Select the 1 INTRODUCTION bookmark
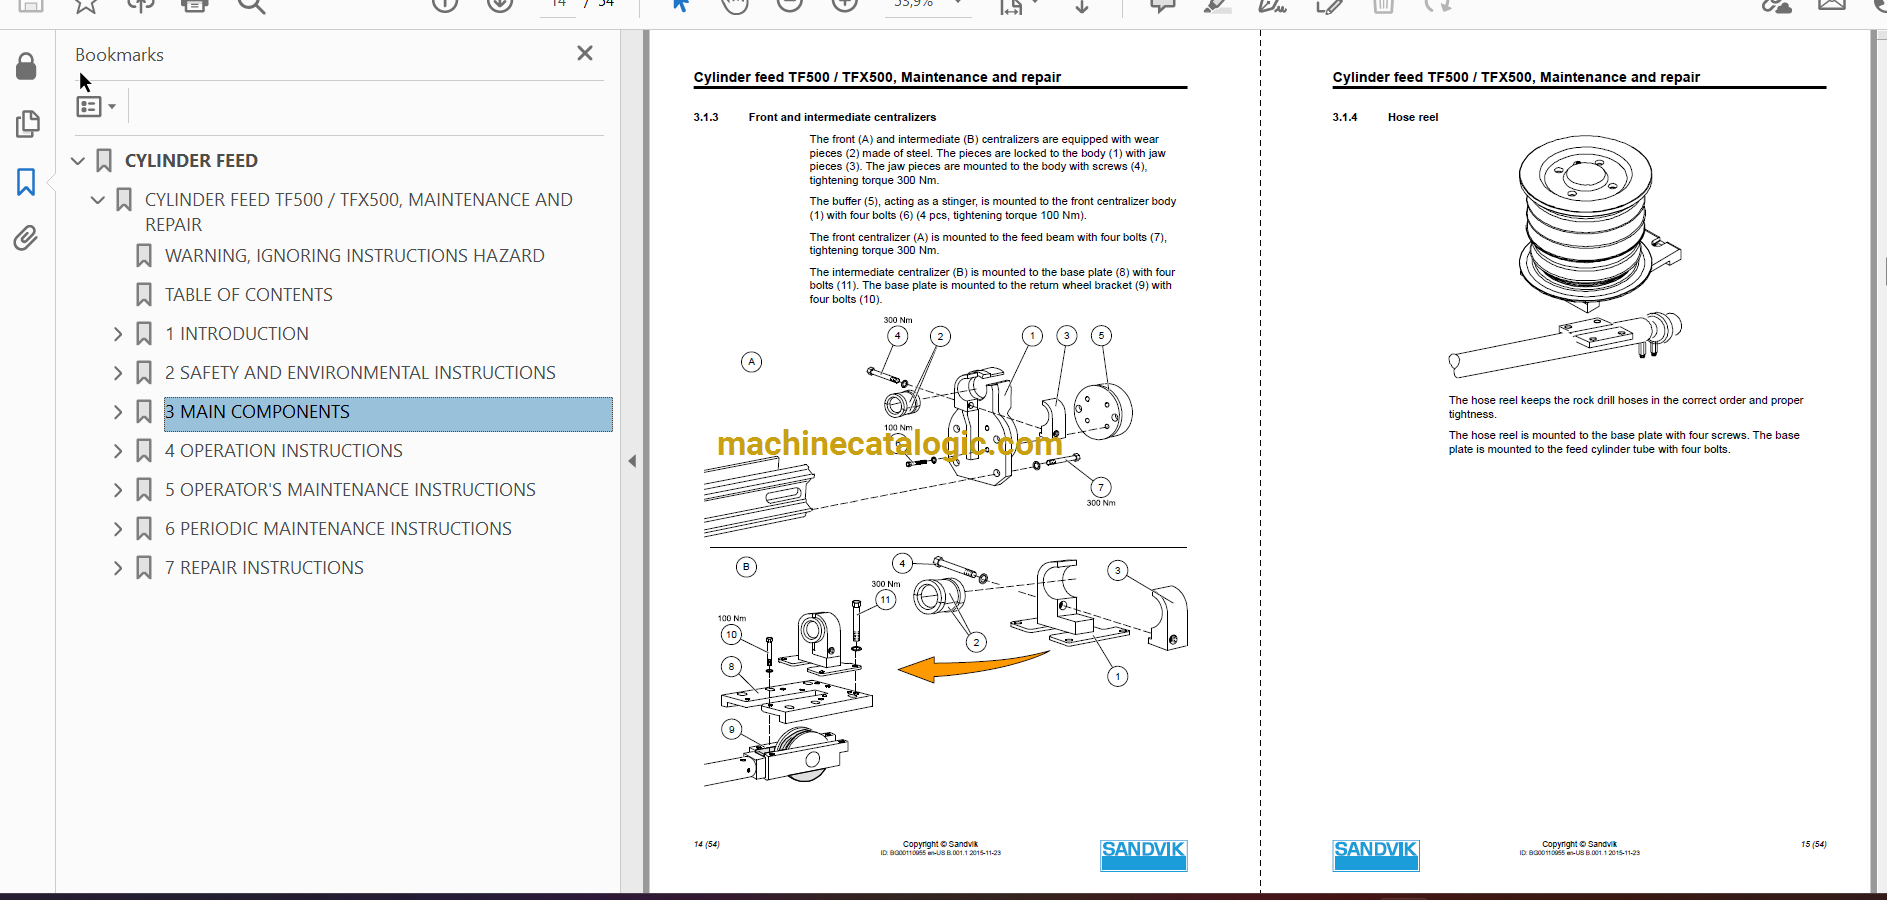 tap(237, 334)
